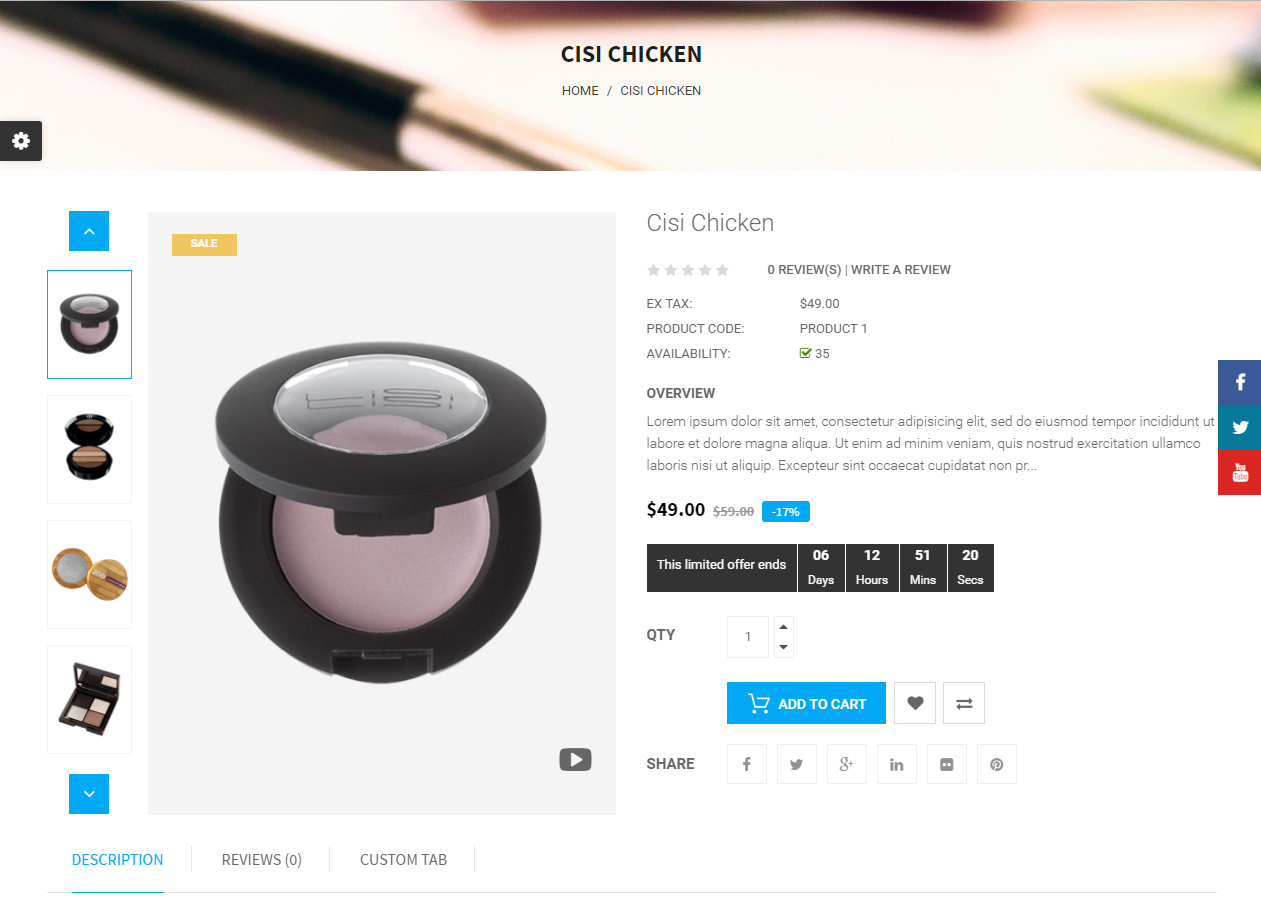Share product on Facebook
1261x915 pixels.
click(747, 764)
